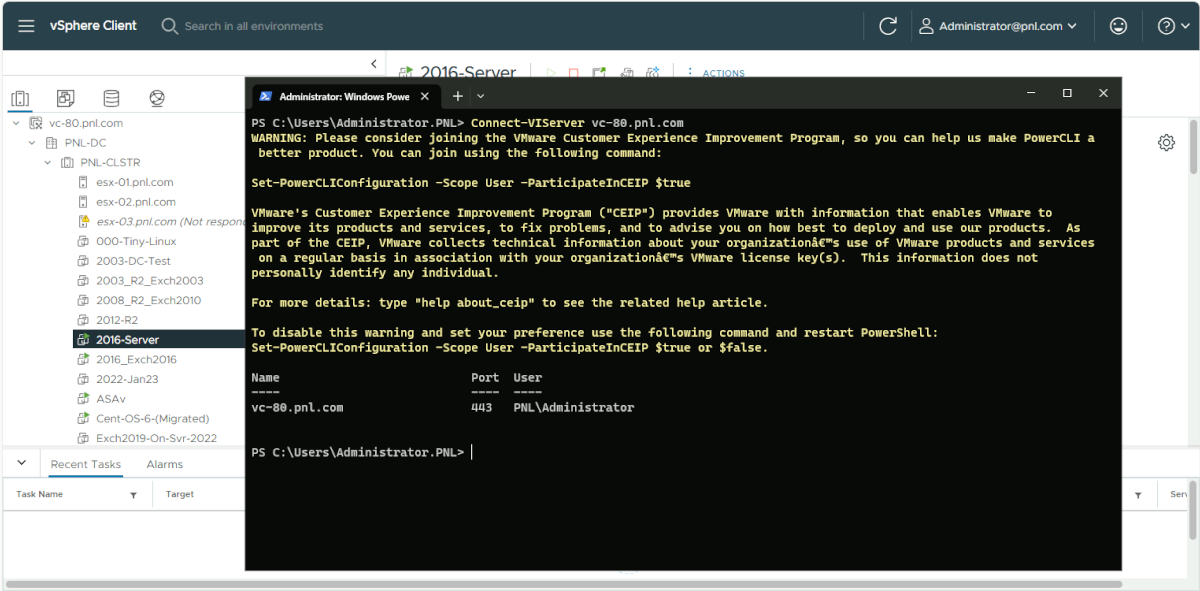The image size is (1200, 591).
Task: Select the 2003_R2_Exch2003 VM
Action: click(150, 280)
